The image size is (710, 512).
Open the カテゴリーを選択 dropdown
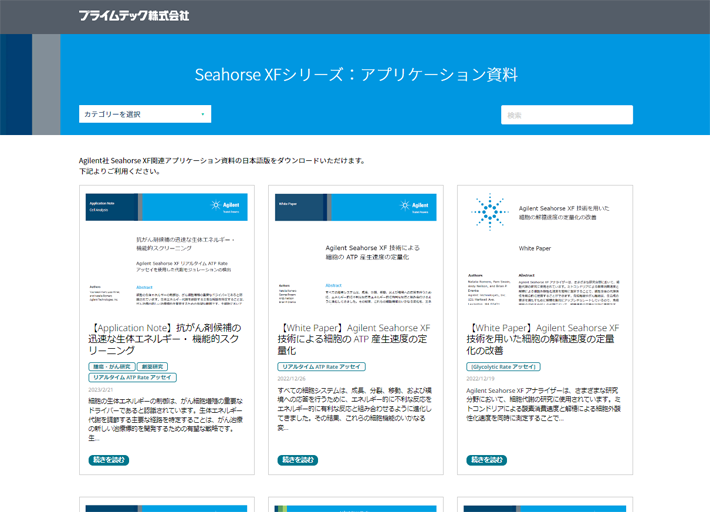click(x=145, y=114)
